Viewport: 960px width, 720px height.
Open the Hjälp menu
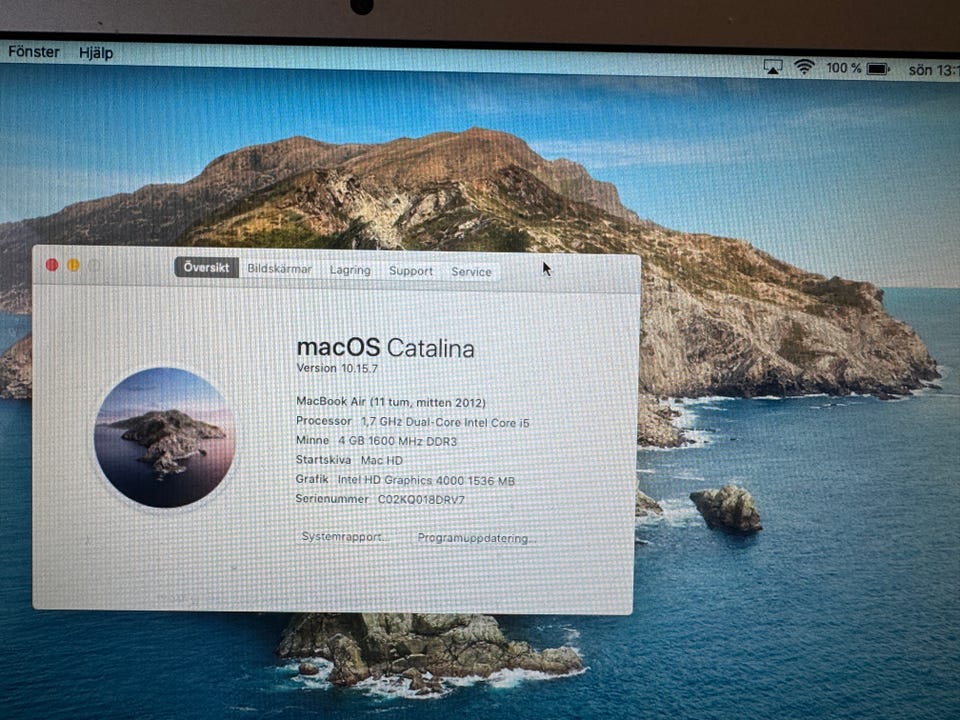tap(96, 53)
